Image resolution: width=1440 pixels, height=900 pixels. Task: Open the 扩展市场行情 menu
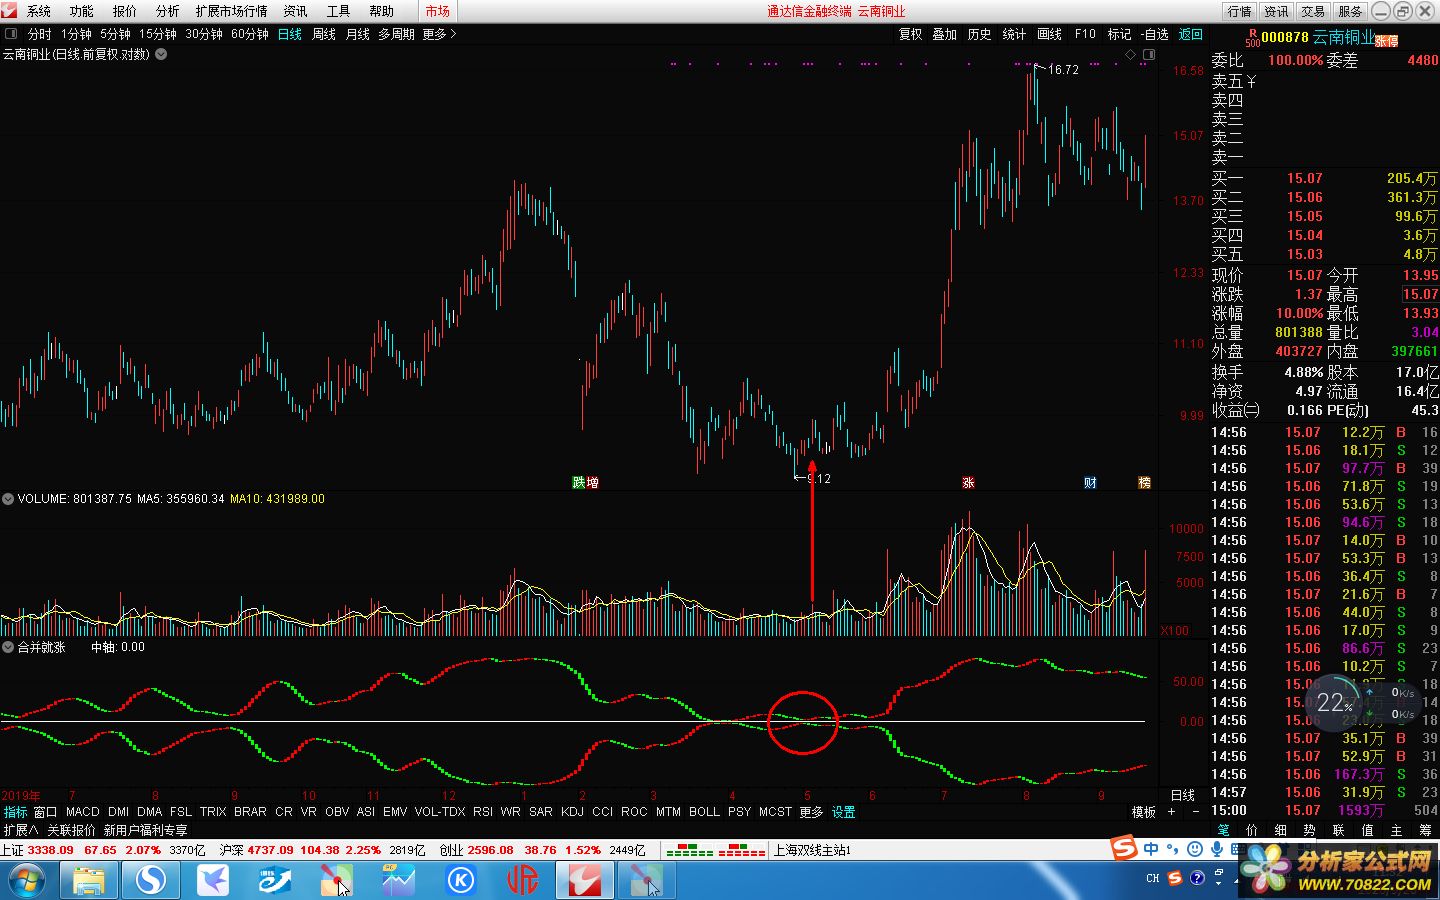tap(231, 11)
